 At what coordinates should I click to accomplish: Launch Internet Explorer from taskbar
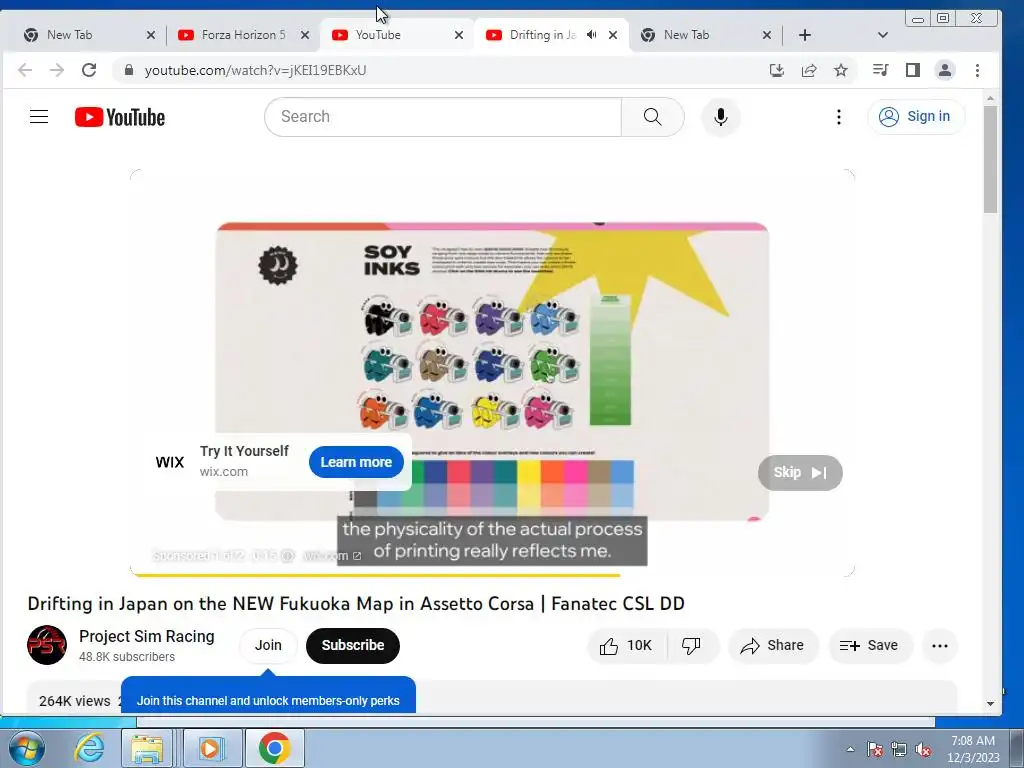click(x=89, y=748)
